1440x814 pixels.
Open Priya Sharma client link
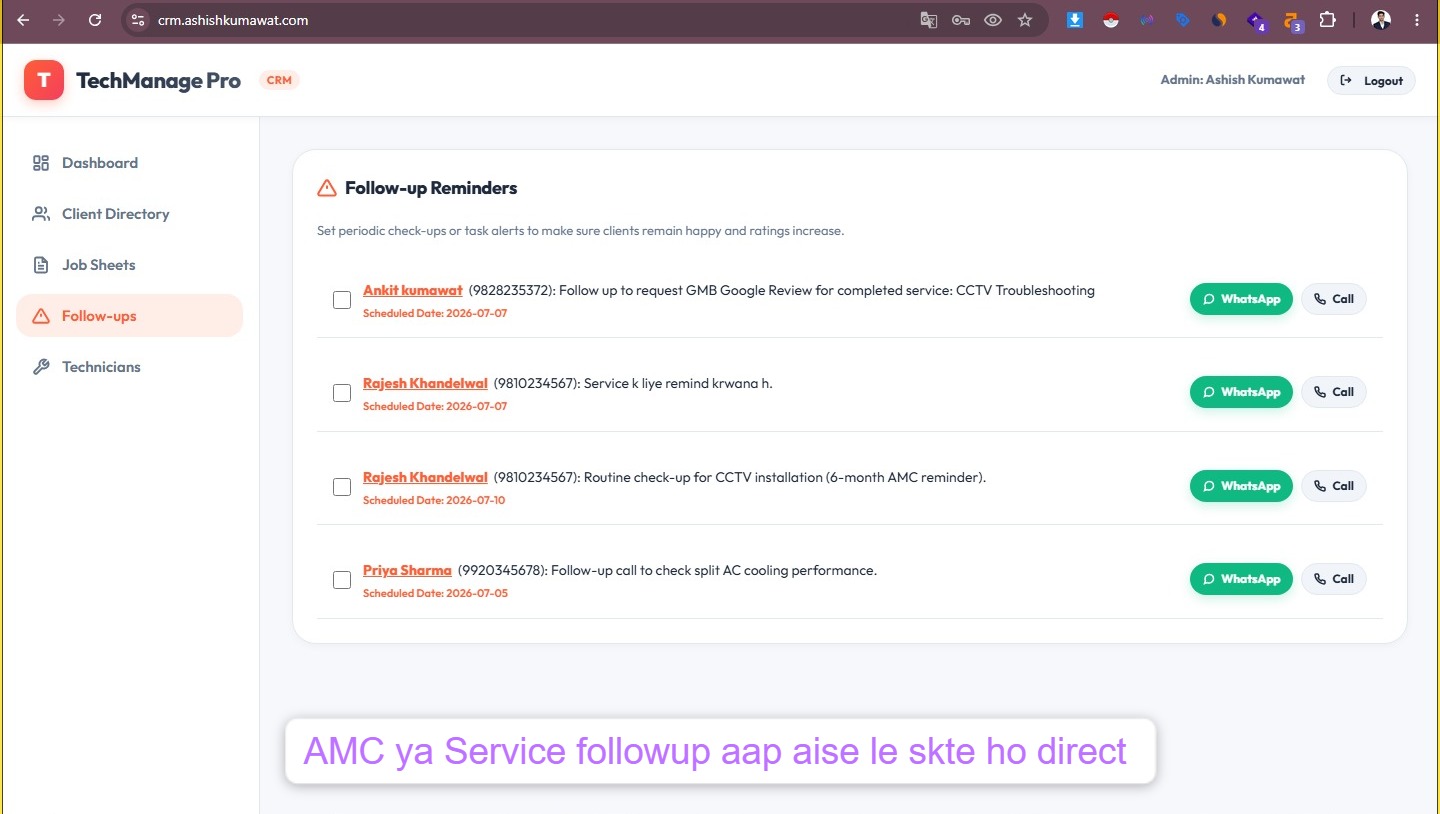[407, 570]
